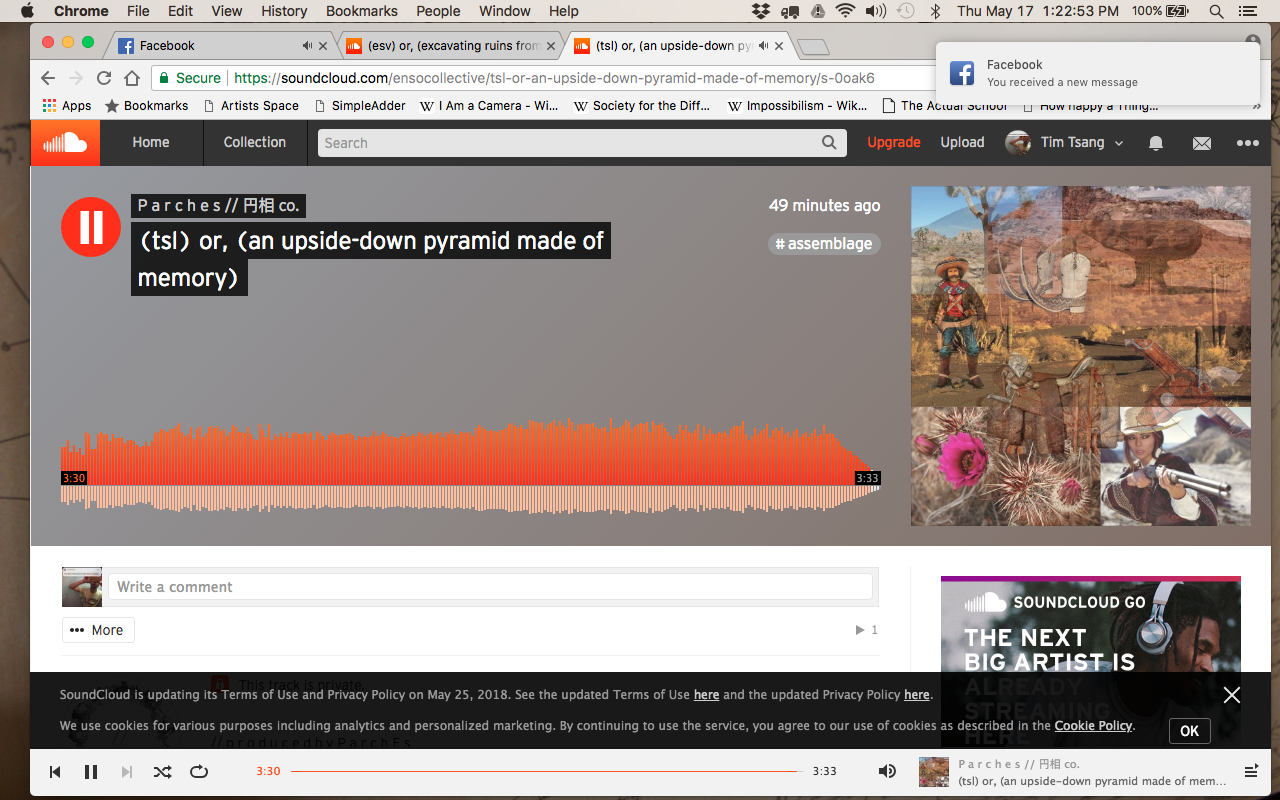Open Bluetooth menu bar icon
Image resolution: width=1280 pixels, height=800 pixels.
click(936, 11)
